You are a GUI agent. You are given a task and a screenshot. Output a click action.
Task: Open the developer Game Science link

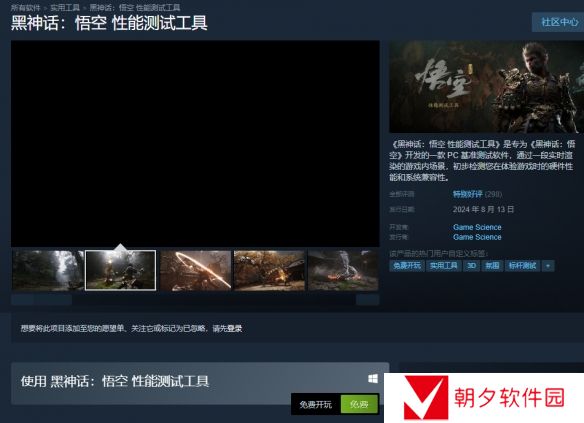(477, 227)
